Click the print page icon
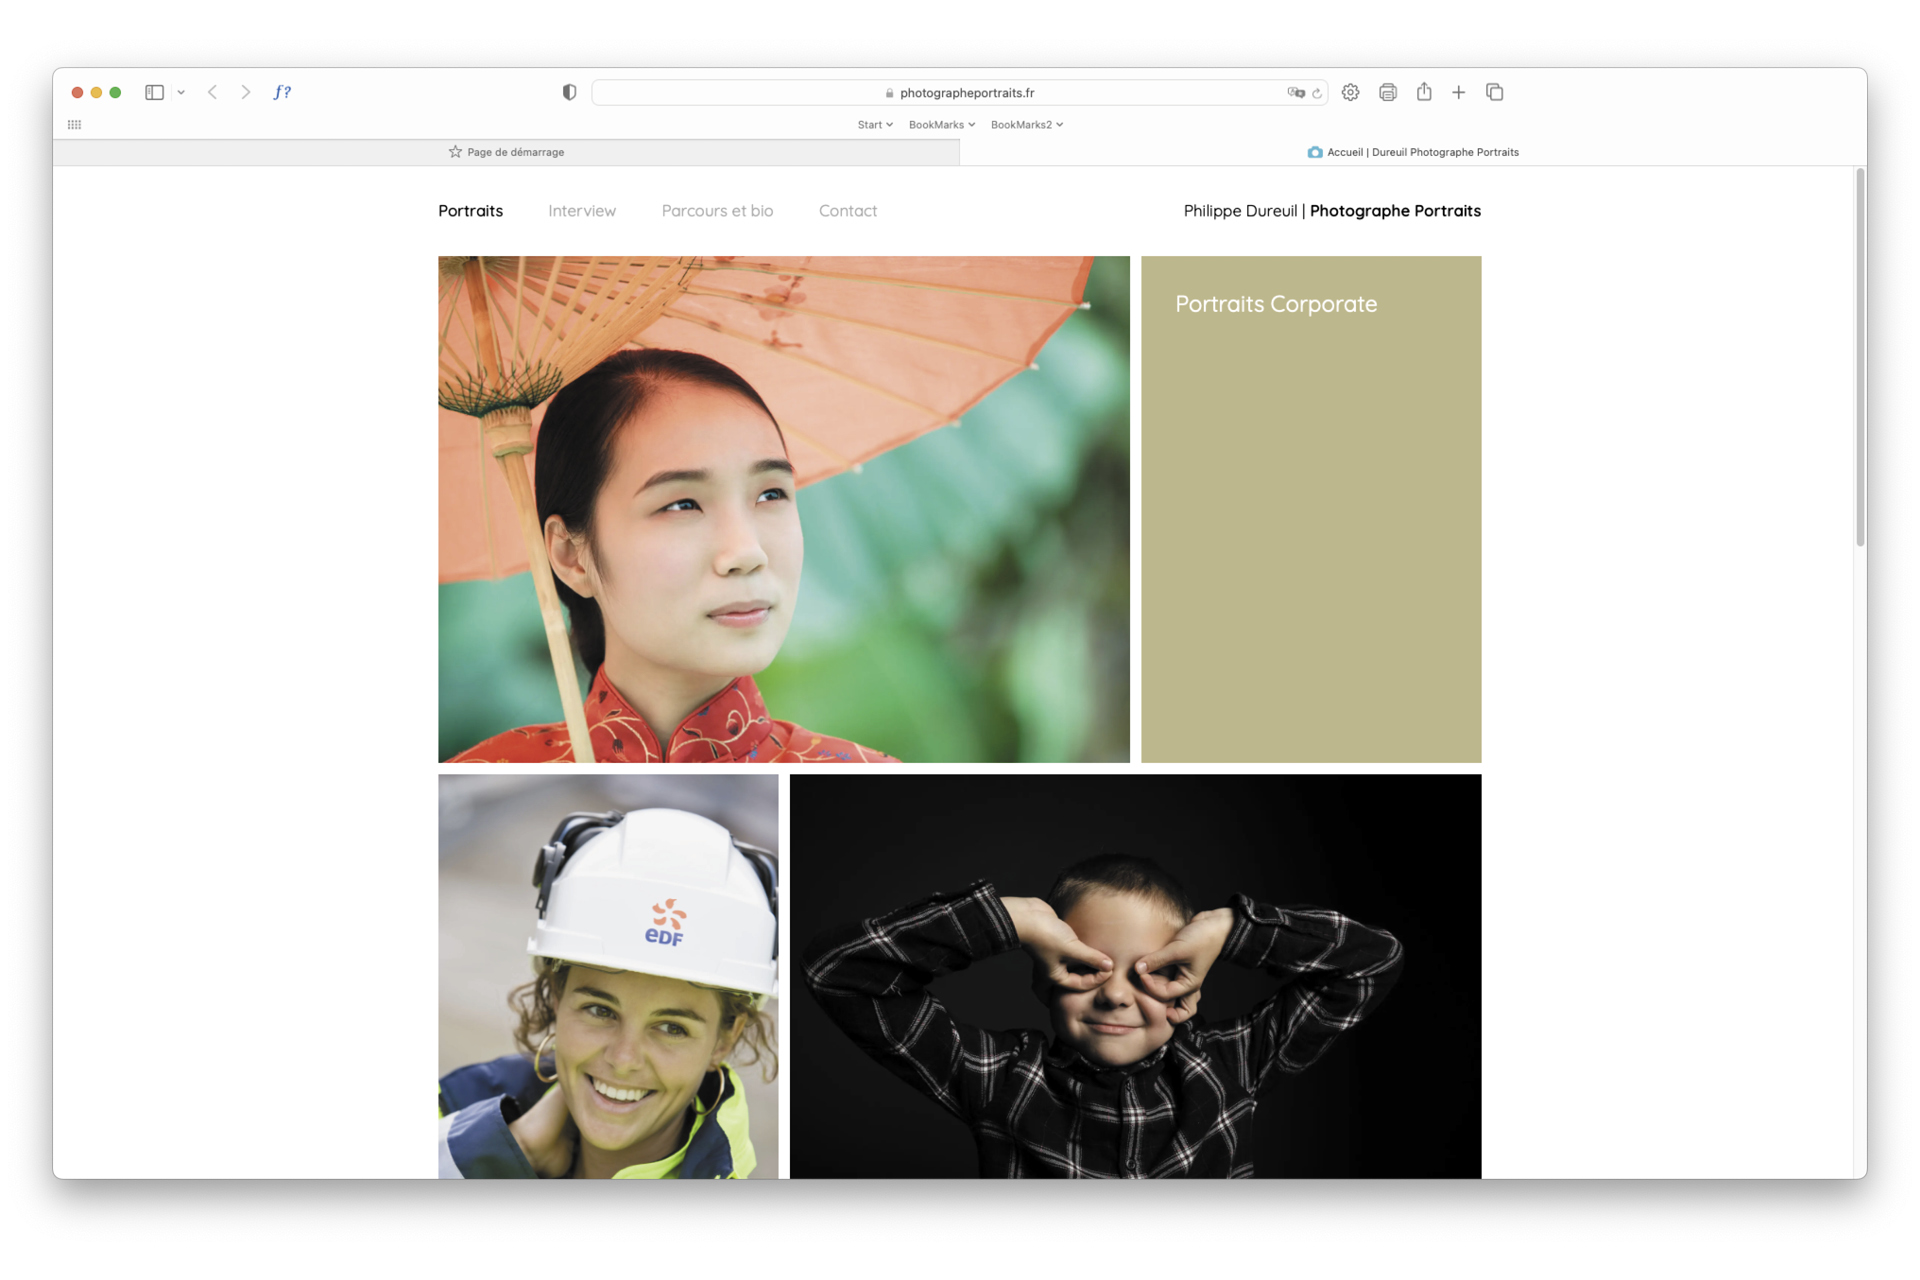The image size is (1920, 1280). coord(1387,92)
